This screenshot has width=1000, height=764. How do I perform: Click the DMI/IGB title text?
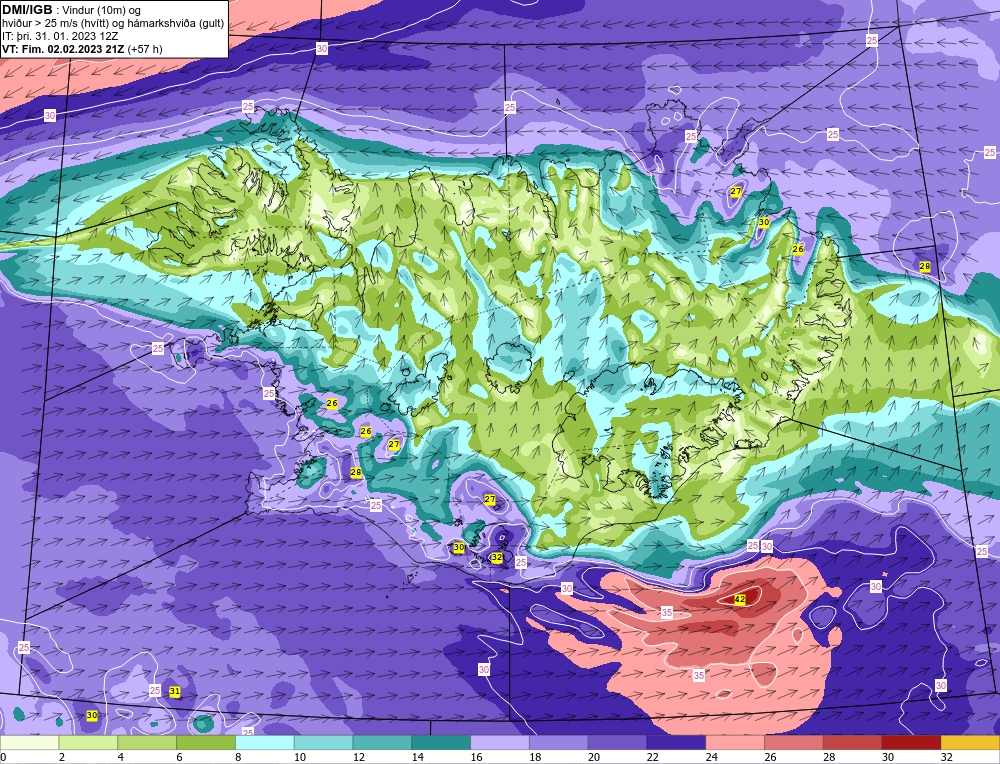tap(27, 10)
